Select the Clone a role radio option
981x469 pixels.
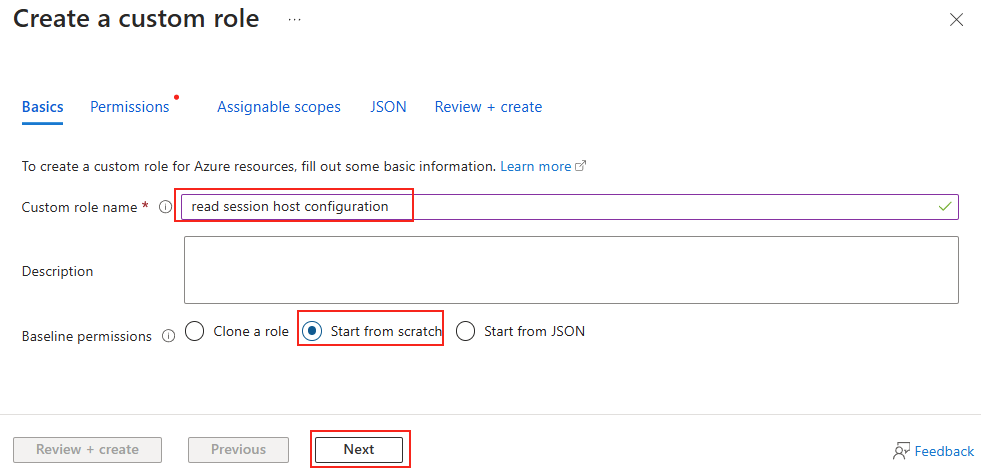(x=195, y=331)
